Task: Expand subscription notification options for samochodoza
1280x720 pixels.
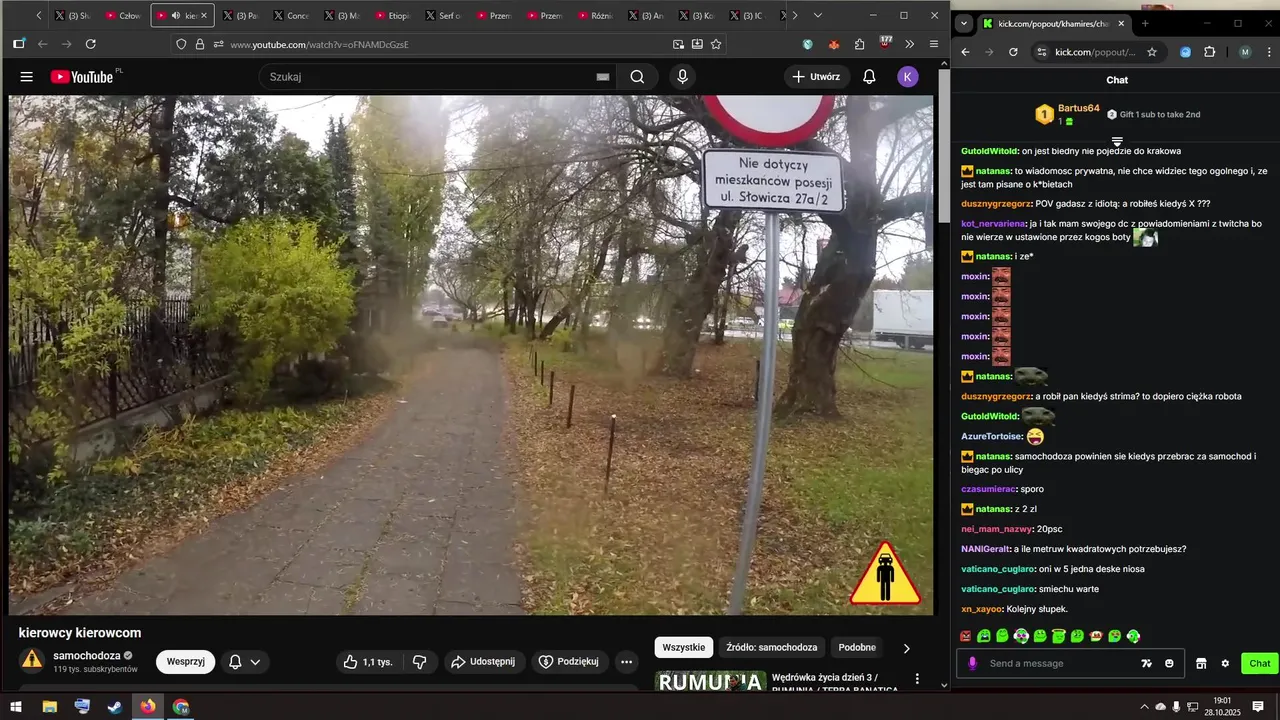Action: [x=245, y=662]
